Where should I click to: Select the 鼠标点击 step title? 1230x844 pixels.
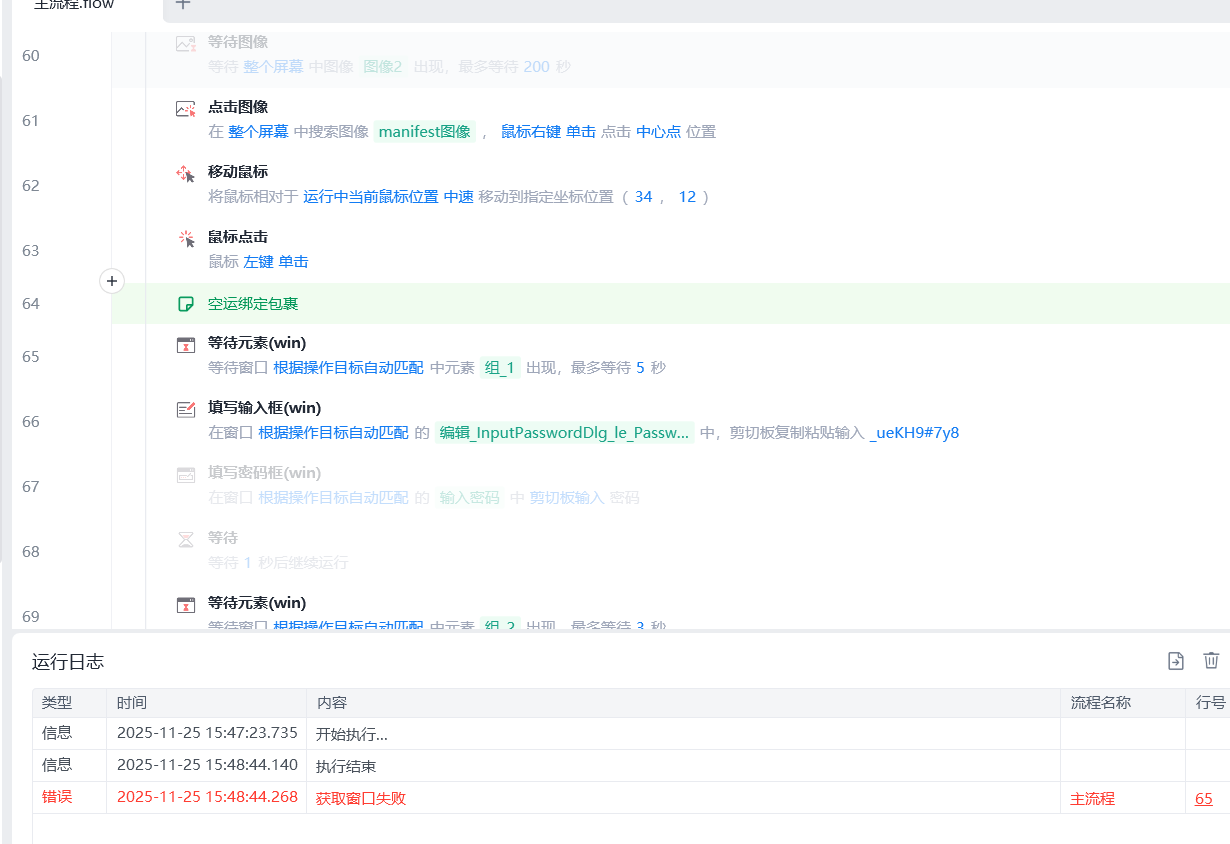coord(238,237)
